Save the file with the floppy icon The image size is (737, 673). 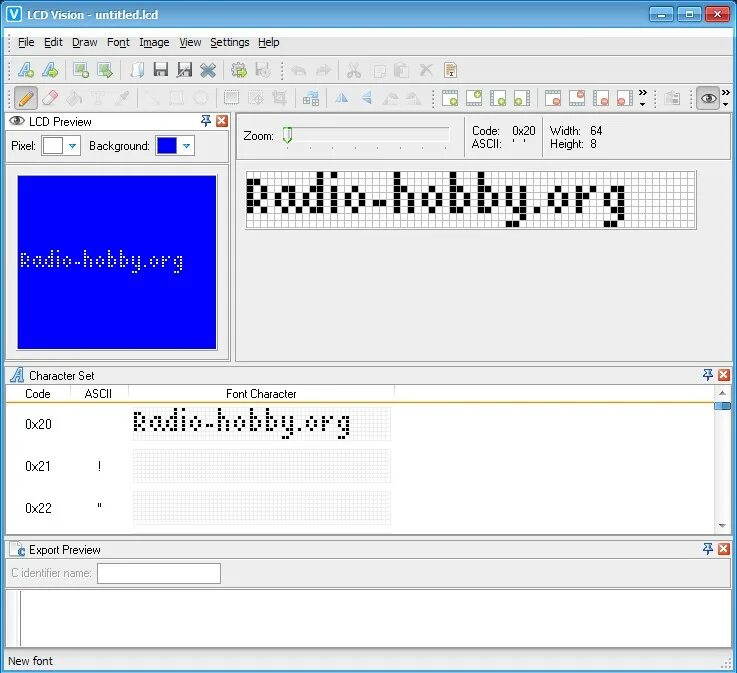click(161, 70)
